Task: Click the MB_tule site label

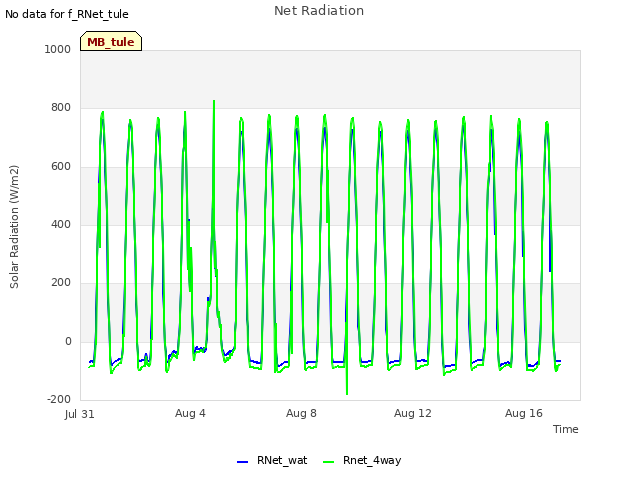Action: pyautogui.click(x=111, y=41)
